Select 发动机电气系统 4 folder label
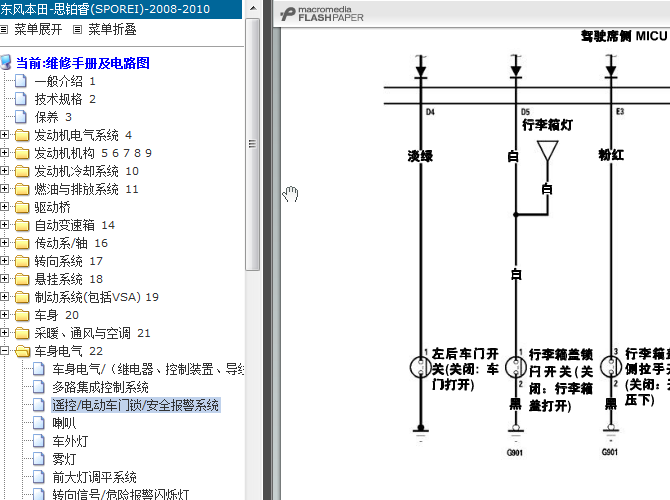Image resolution: width=670 pixels, height=500 pixels. tap(83, 135)
